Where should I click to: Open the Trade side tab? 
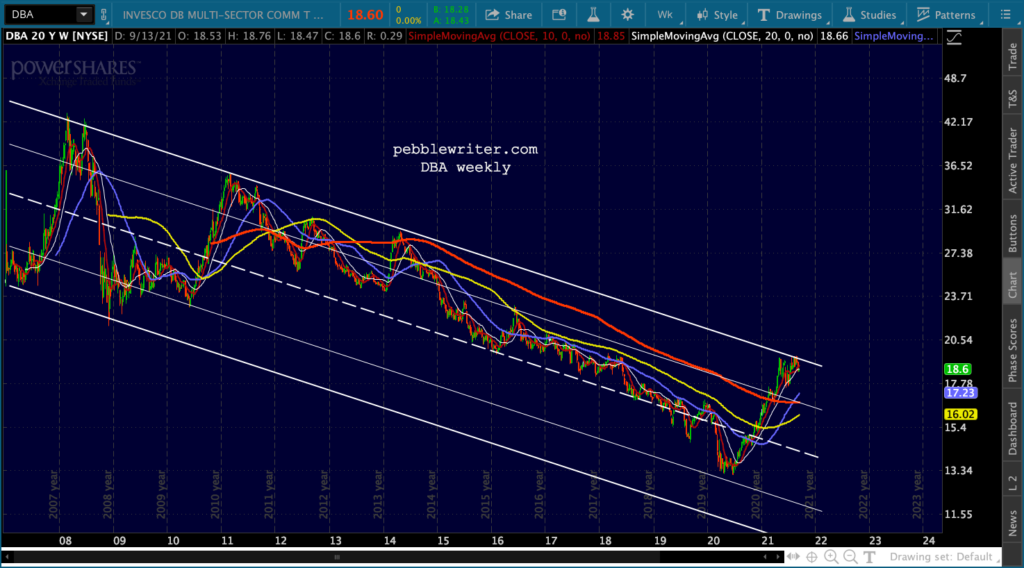(x=1012, y=56)
